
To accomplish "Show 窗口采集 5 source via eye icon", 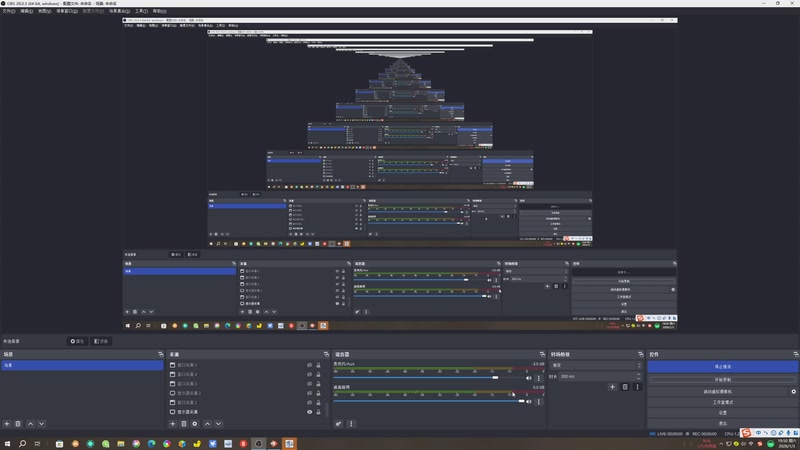I will [309, 365].
